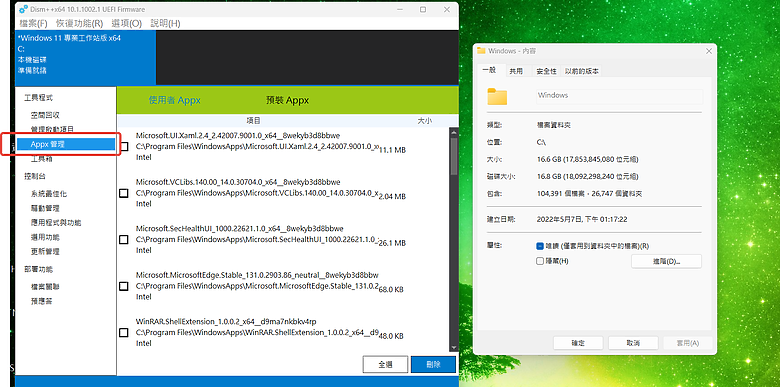Close the Windows properties dialog
This screenshot has width=780, height=387.
pos(708,51)
